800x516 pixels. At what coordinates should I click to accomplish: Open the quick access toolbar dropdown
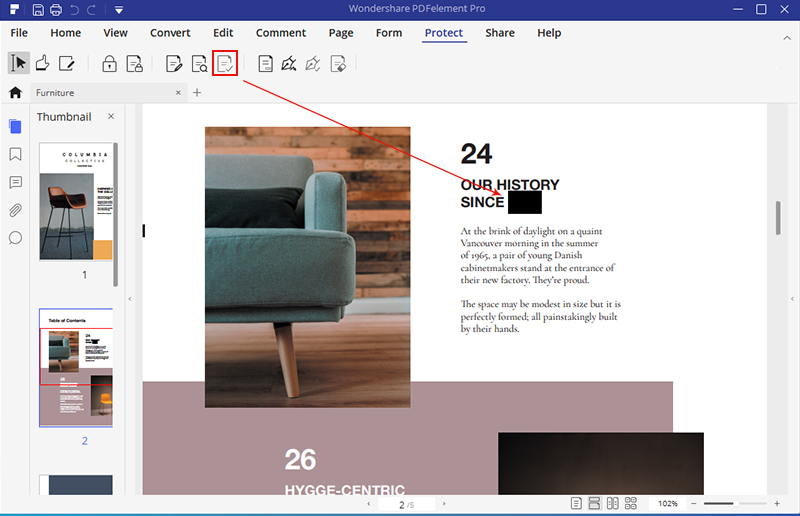(x=118, y=10)
